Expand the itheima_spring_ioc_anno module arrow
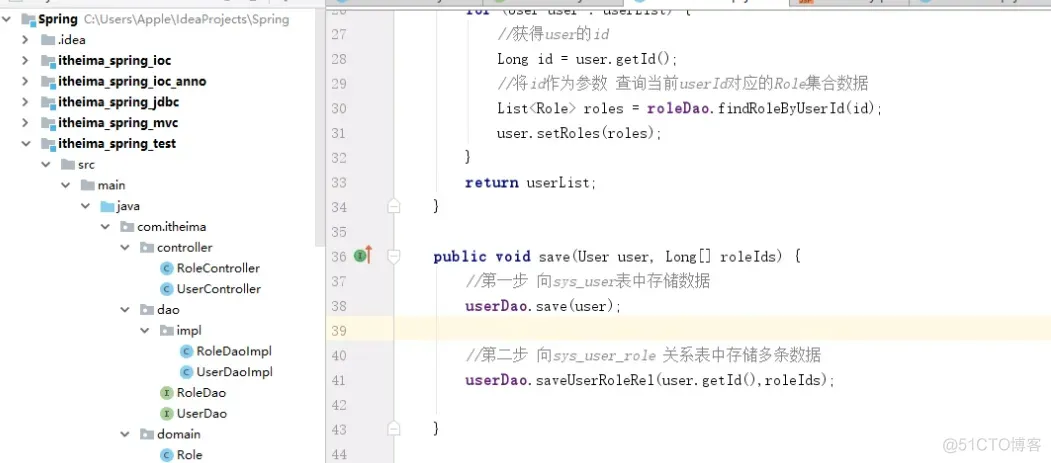The image size is (1051, 463). point(25,82)
